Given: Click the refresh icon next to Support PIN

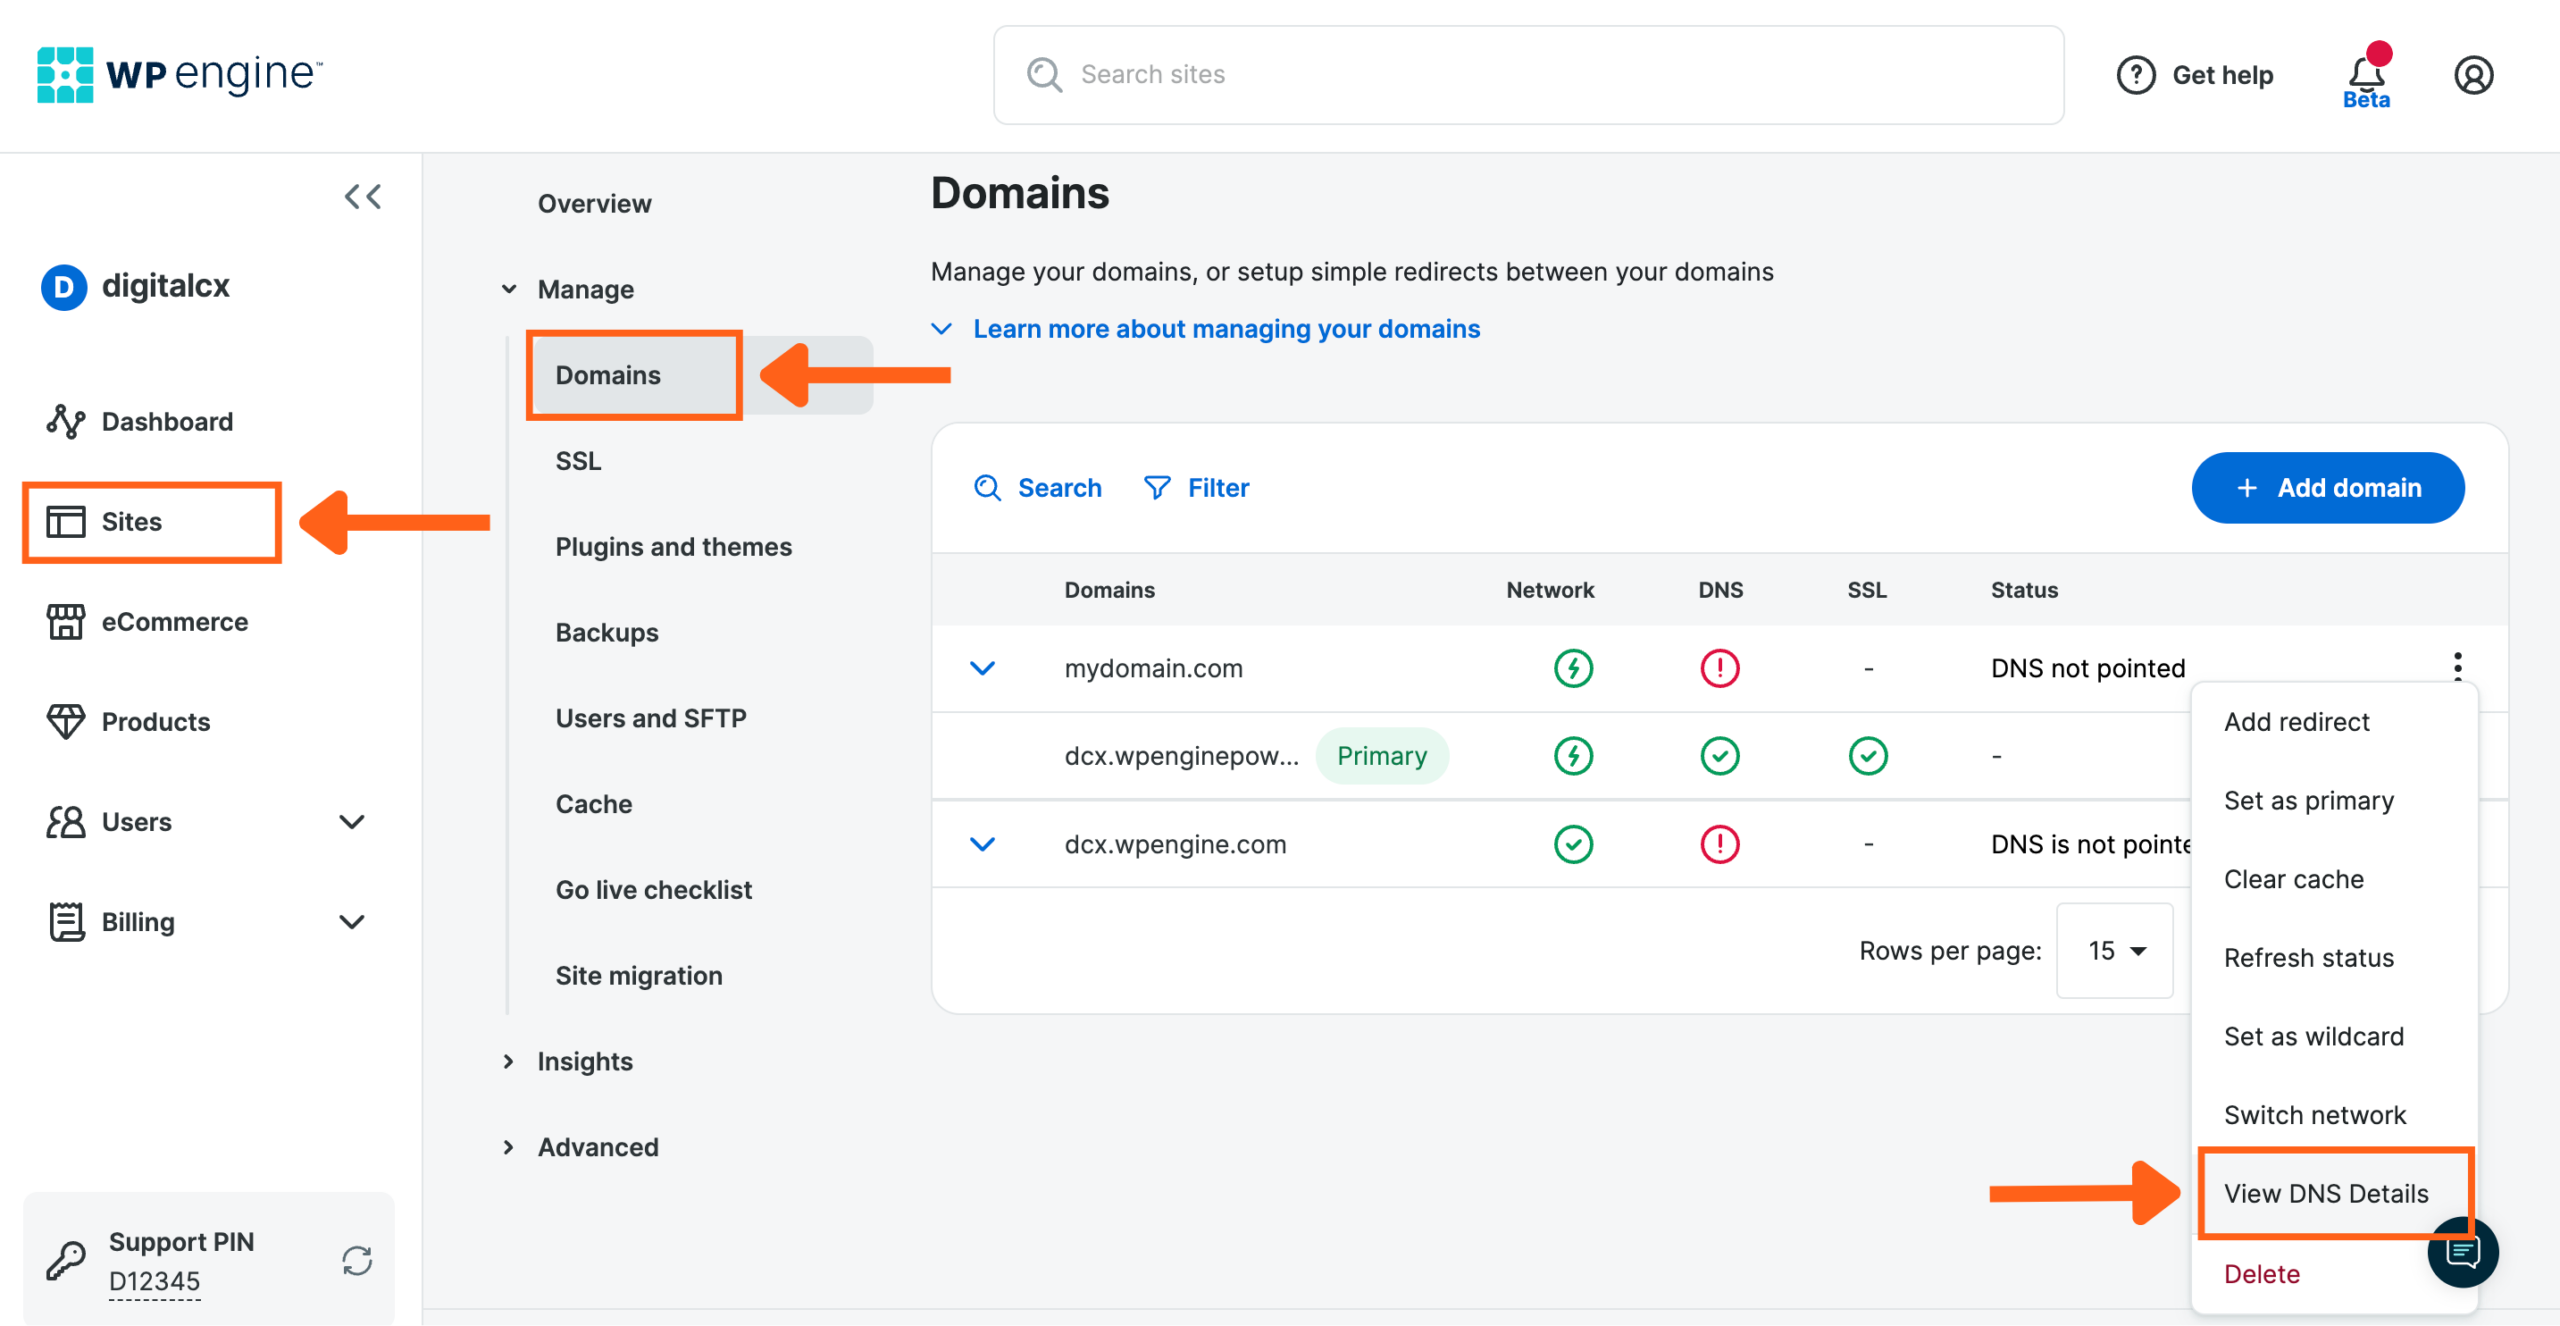Looking at the screenshot, I should [x=357, y=1260].
